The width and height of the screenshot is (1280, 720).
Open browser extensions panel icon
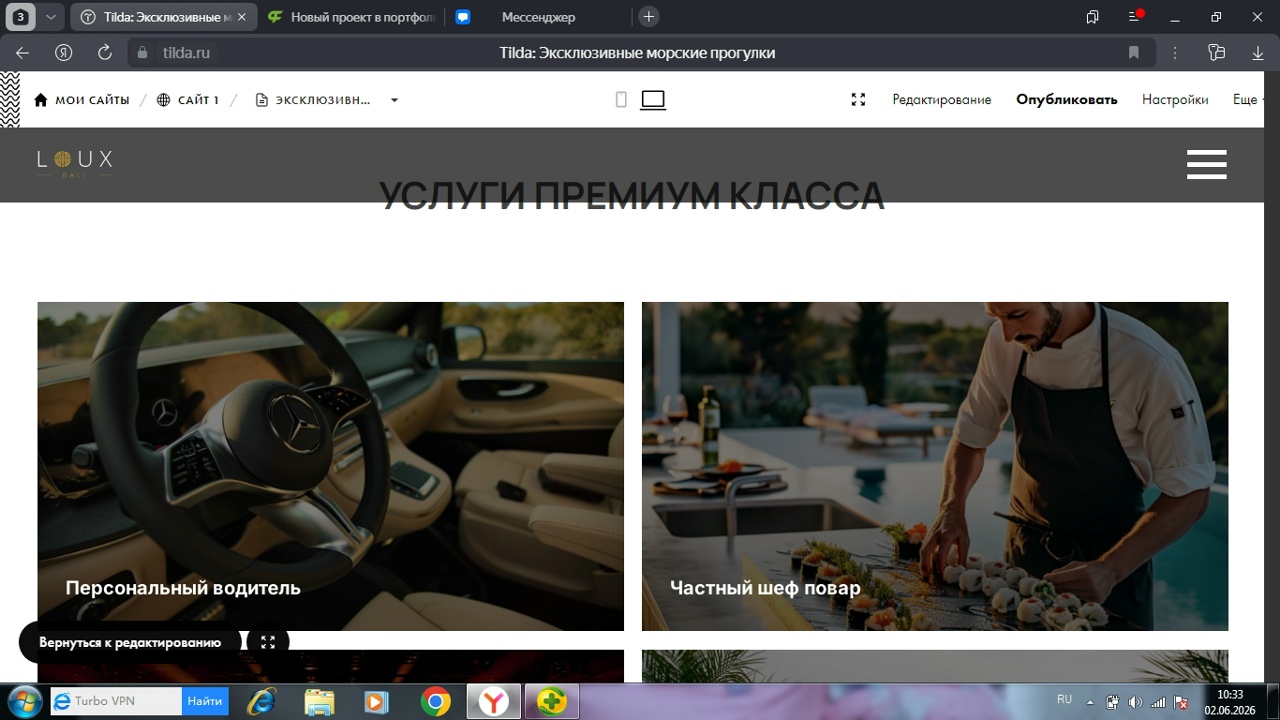tap(1216, 53)
